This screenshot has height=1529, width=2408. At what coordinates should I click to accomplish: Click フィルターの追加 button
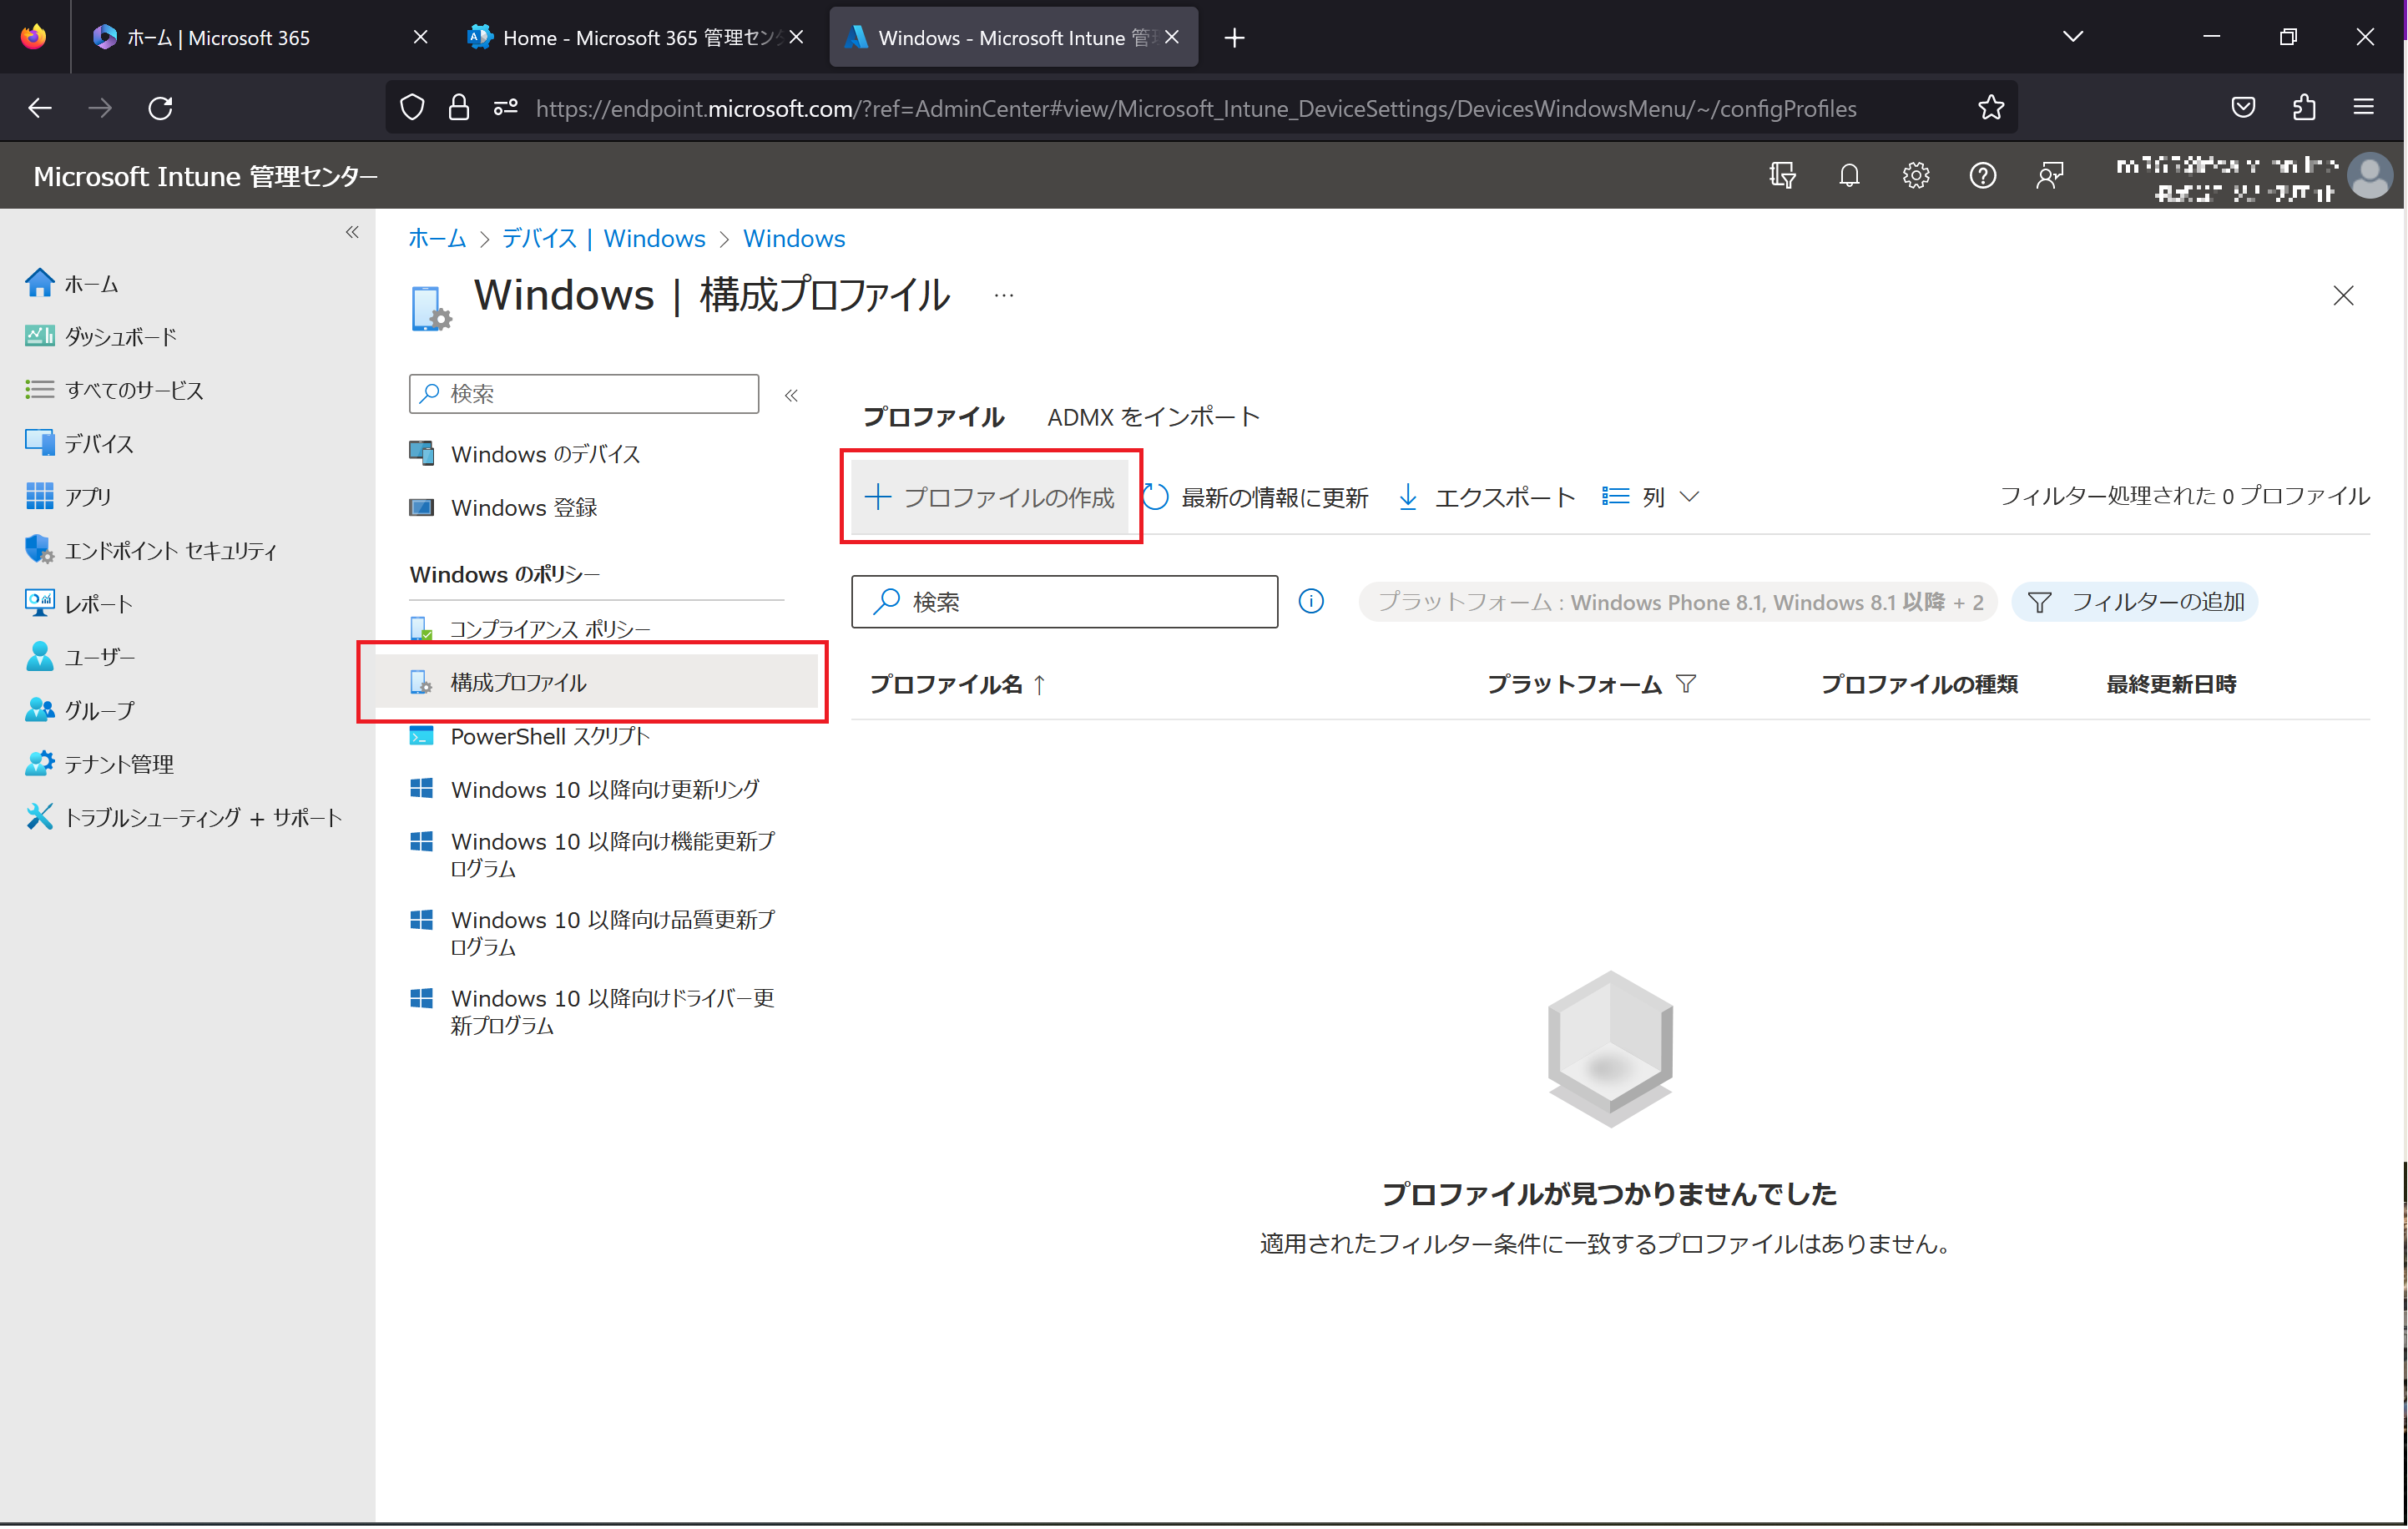2134,602
